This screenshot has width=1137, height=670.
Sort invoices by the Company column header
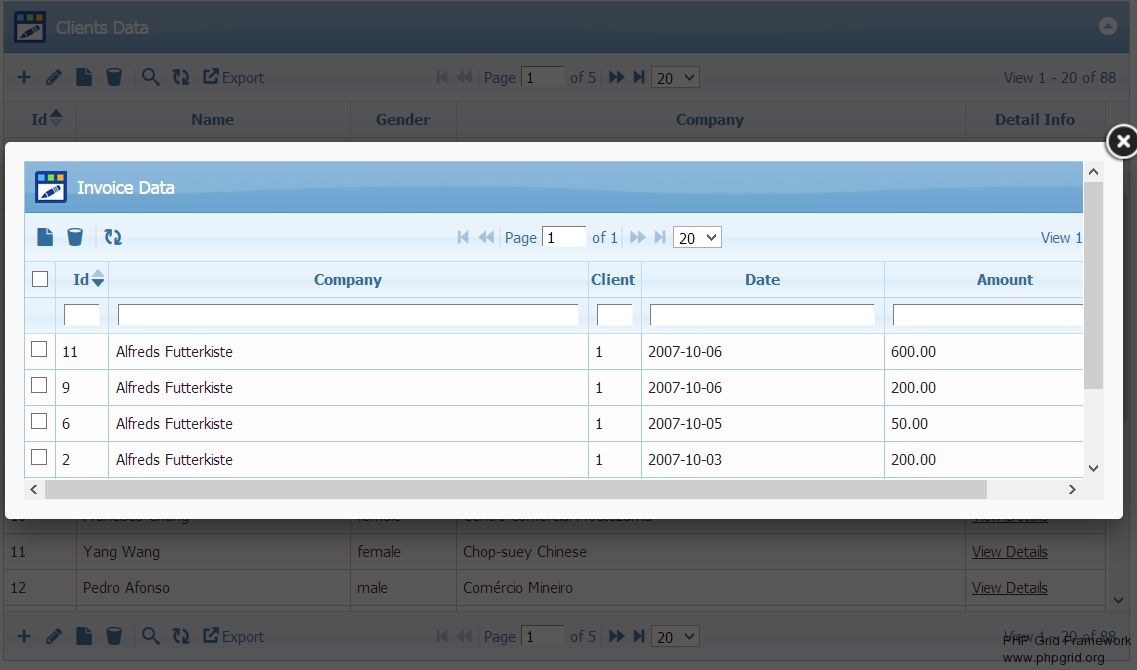click(x=347, y=280)
